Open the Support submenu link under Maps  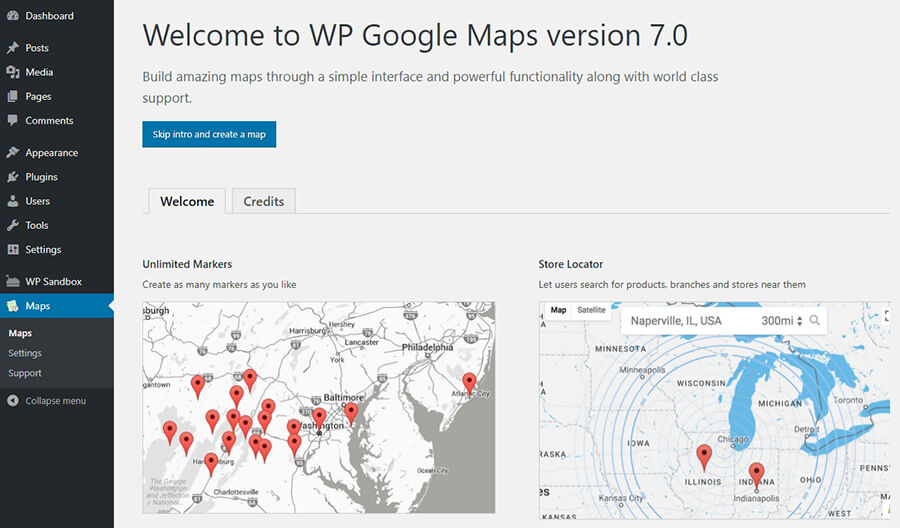[25, 373]
